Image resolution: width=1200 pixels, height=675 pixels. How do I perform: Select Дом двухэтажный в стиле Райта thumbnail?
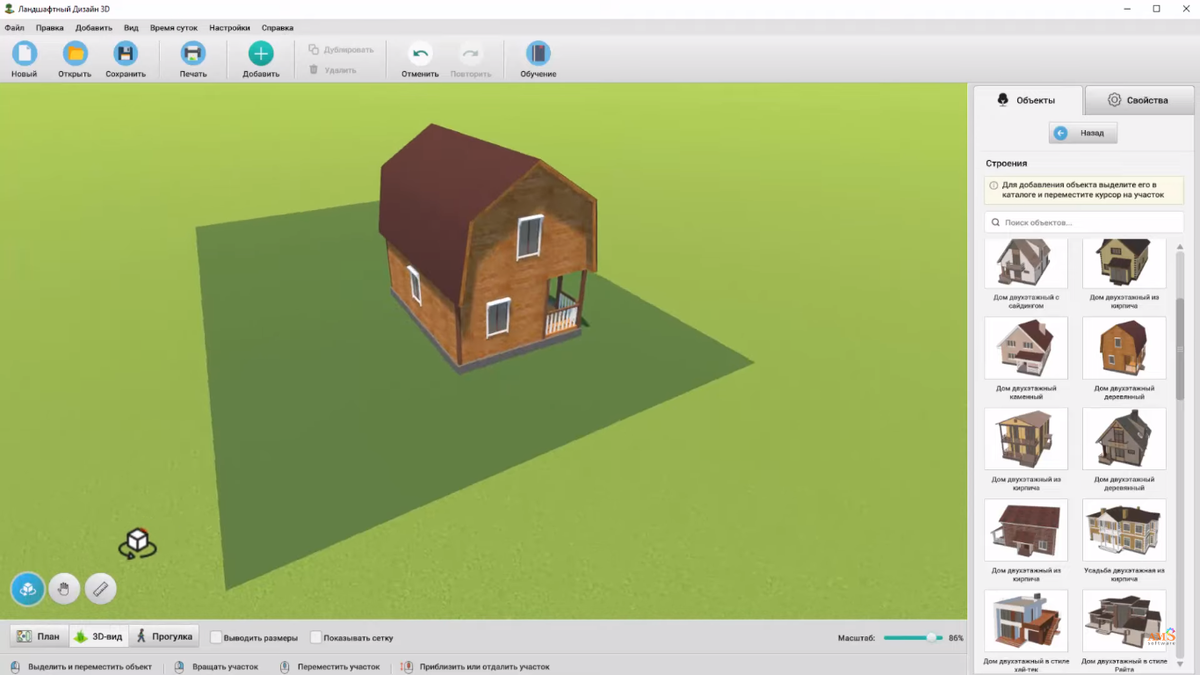(1124, 621)
